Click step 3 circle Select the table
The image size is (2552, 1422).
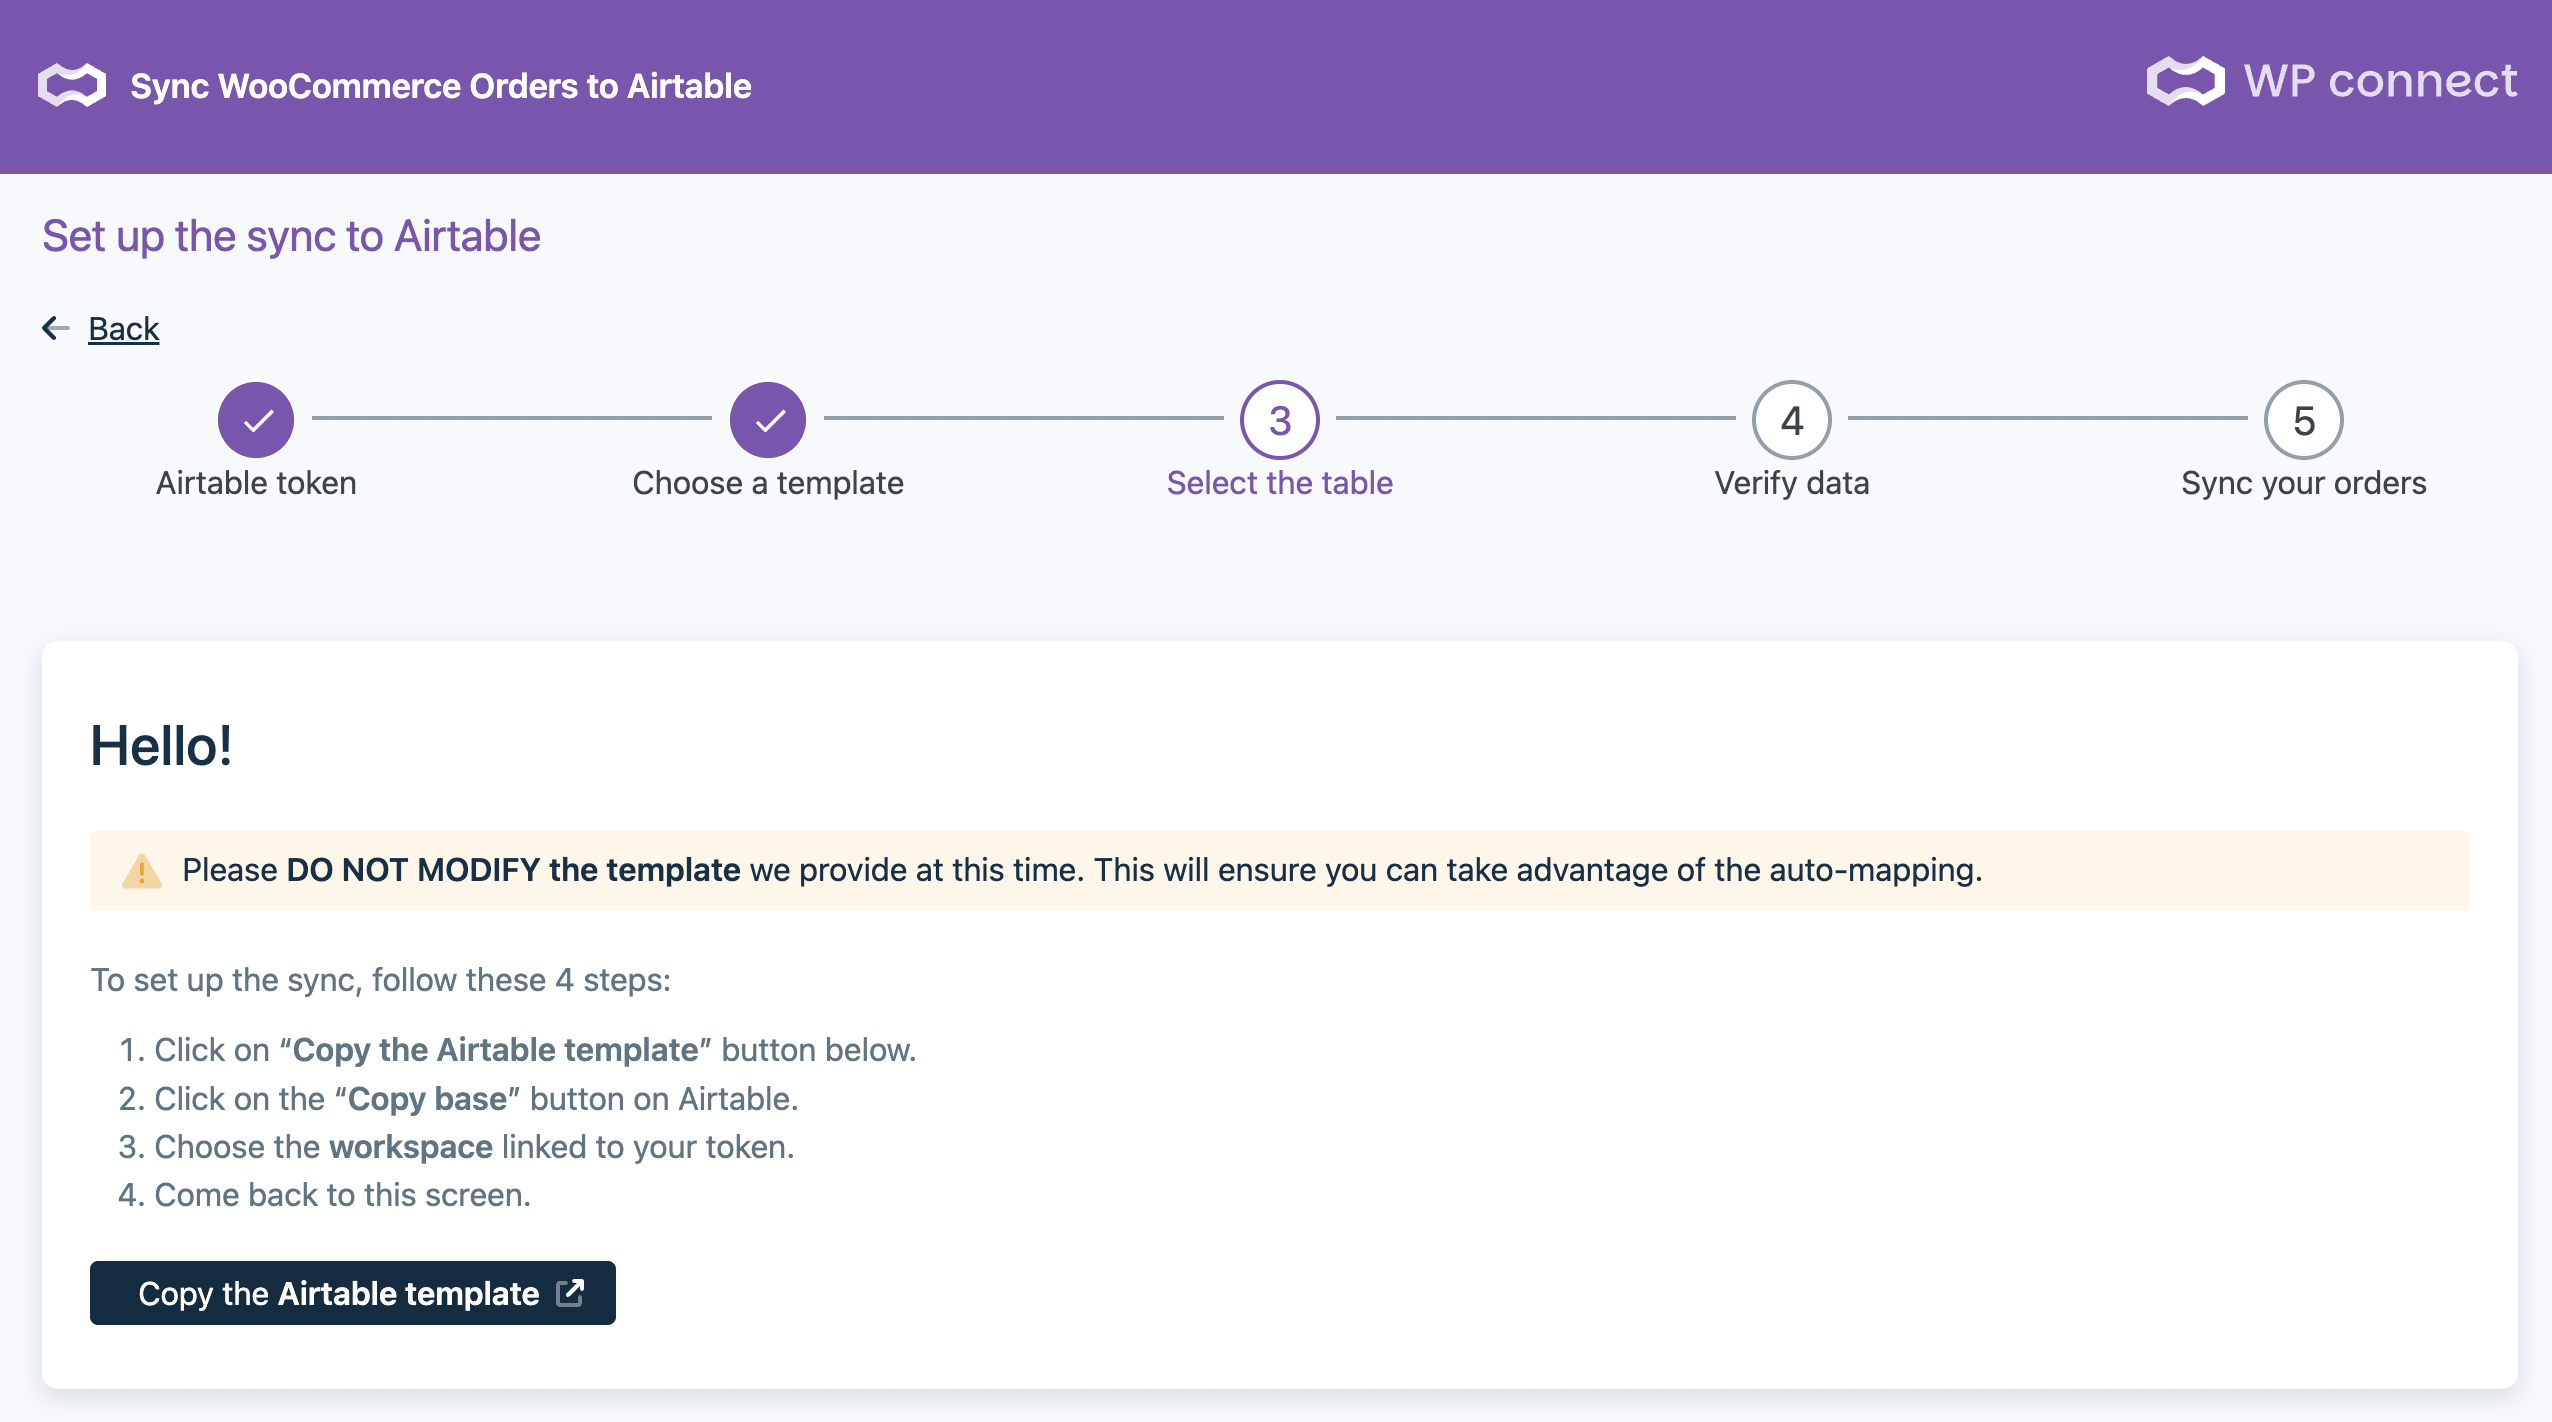point(1280,420)
